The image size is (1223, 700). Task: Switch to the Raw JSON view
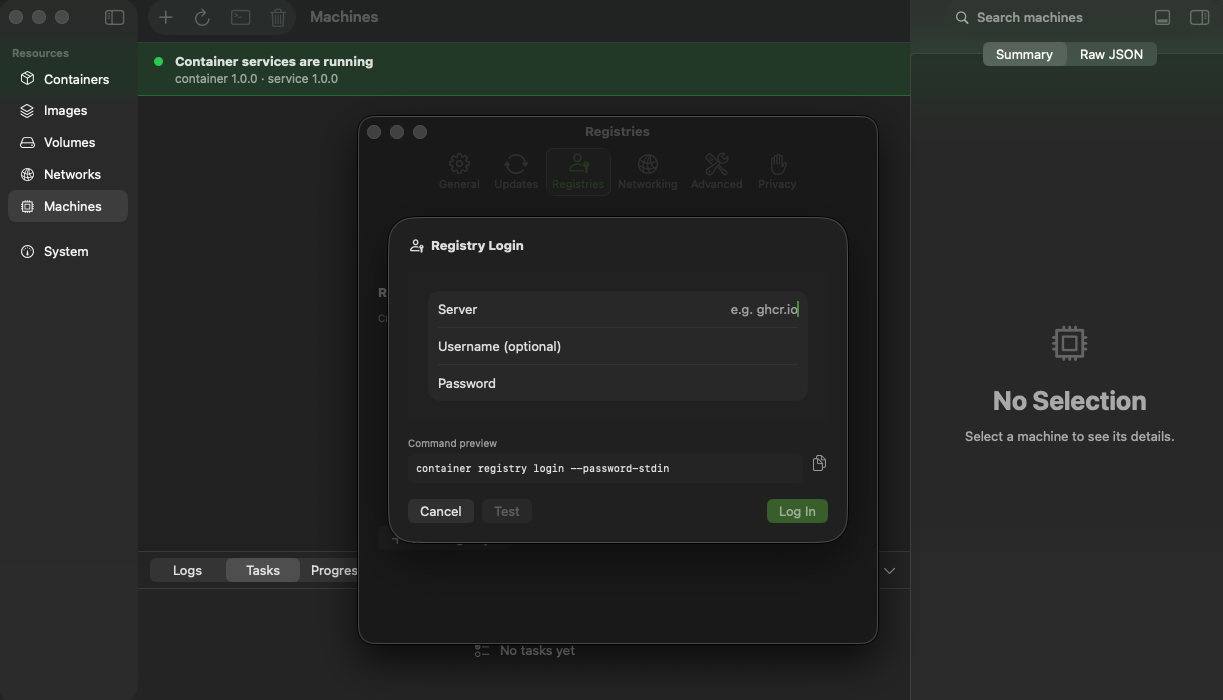pos(1111,54)
